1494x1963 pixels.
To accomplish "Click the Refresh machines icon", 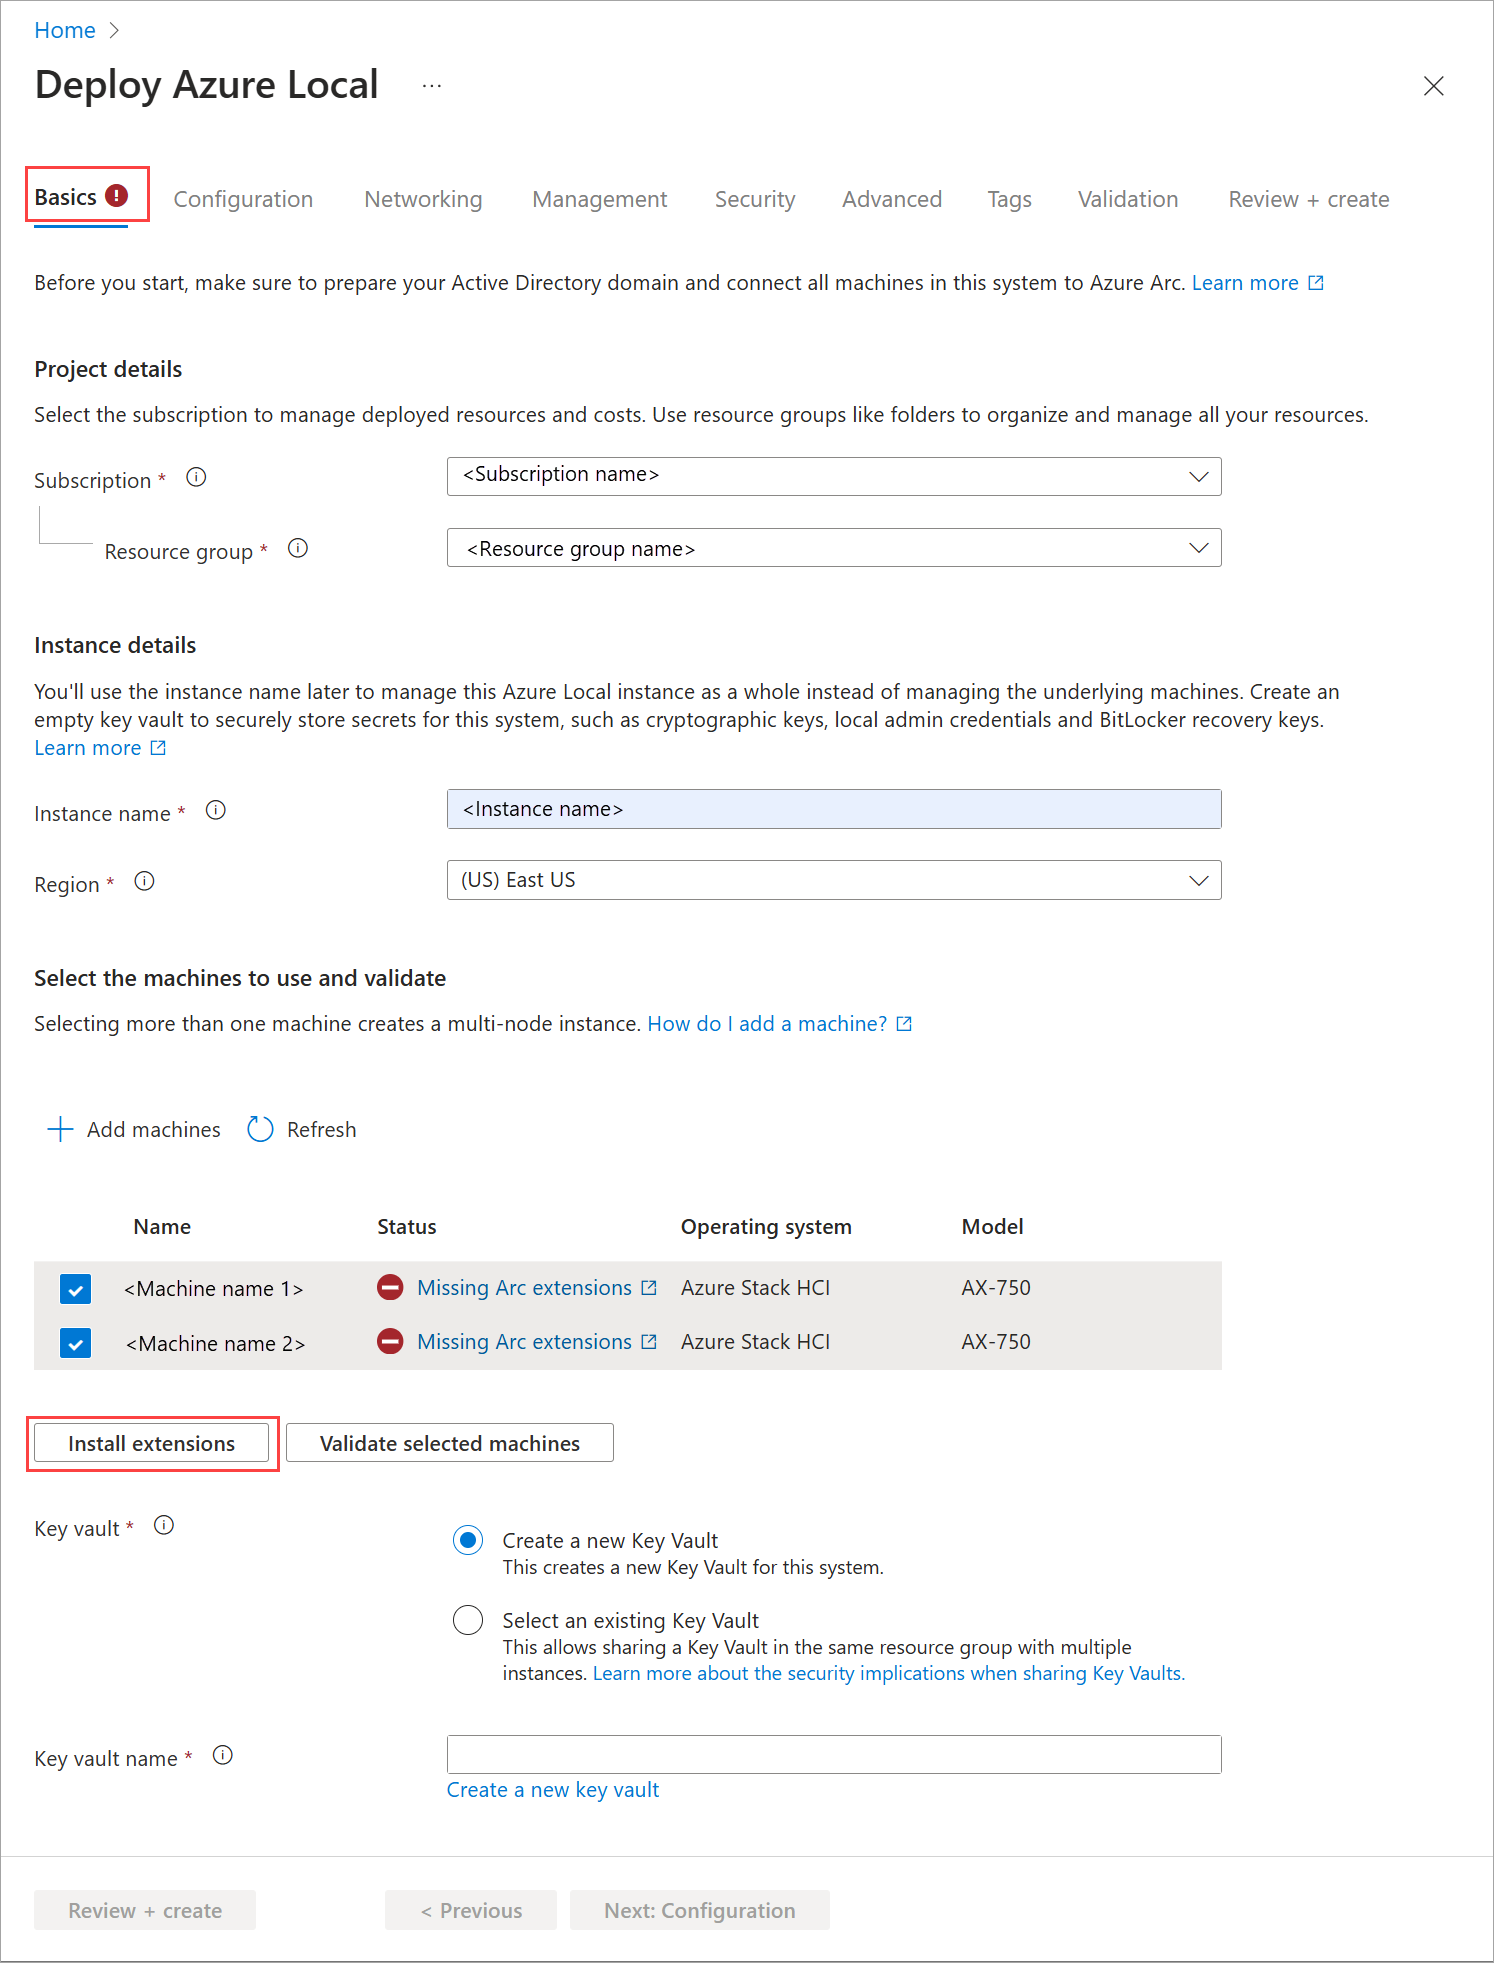I will [x=260, y=1130].
